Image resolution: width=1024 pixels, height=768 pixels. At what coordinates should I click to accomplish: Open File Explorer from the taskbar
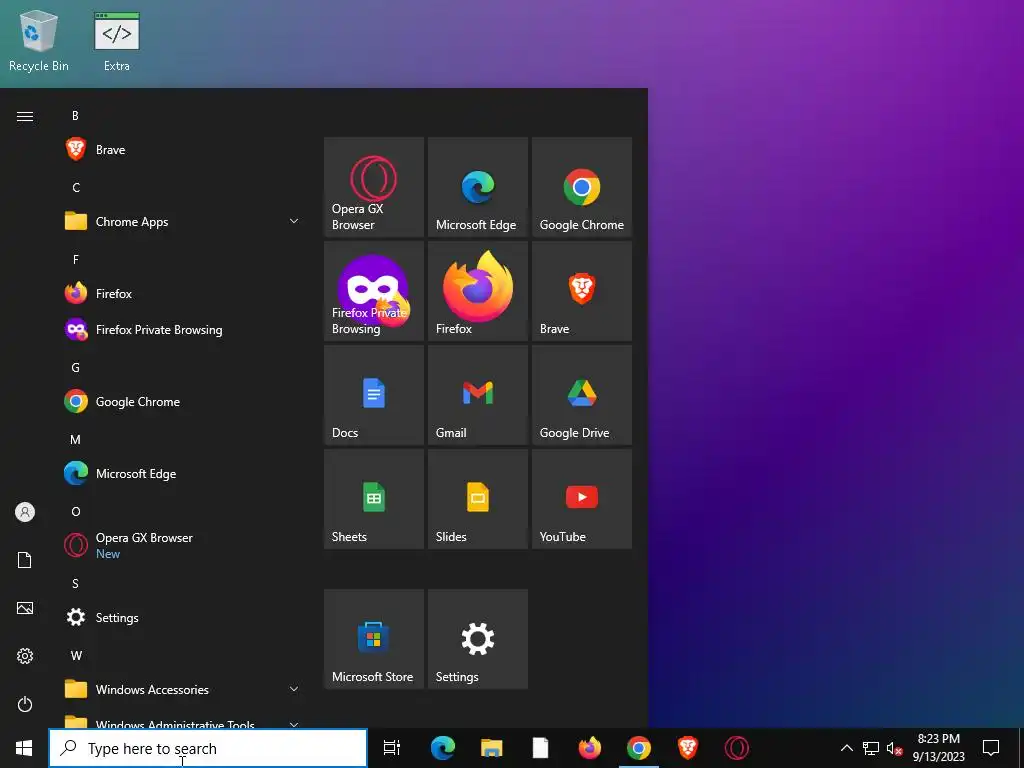(491, 748)
